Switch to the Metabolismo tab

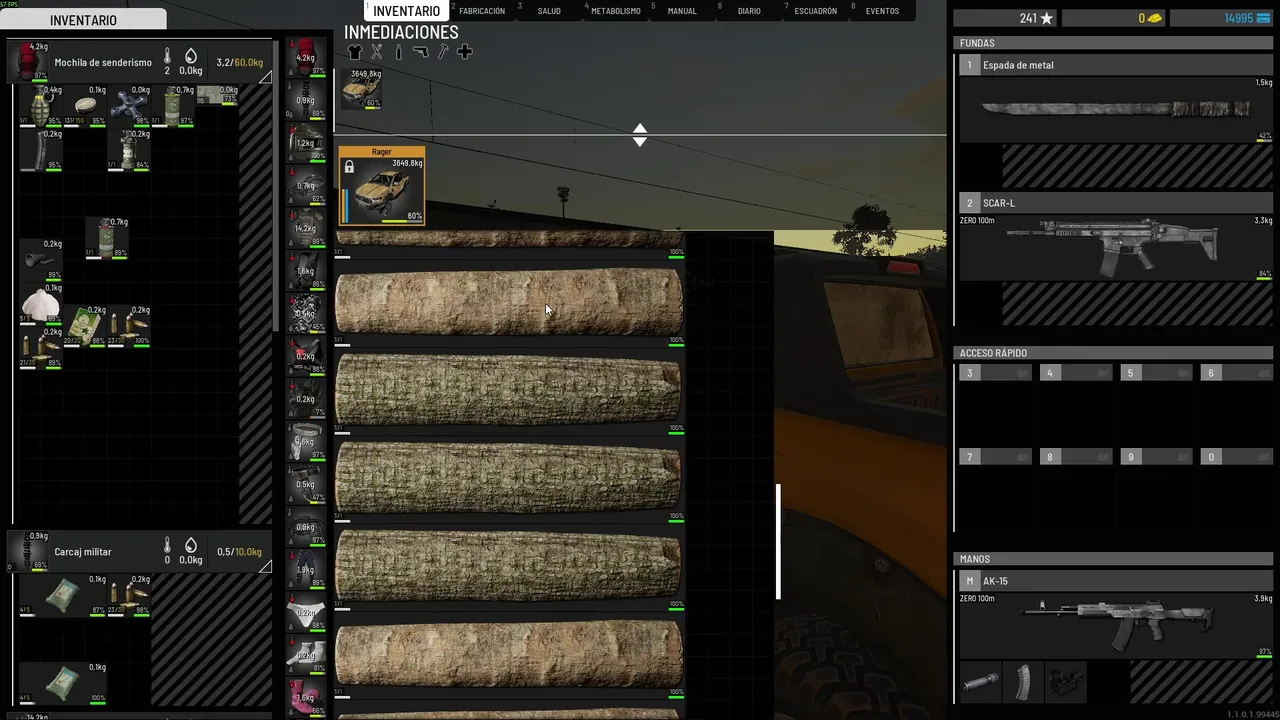click(x=615, y=11)
